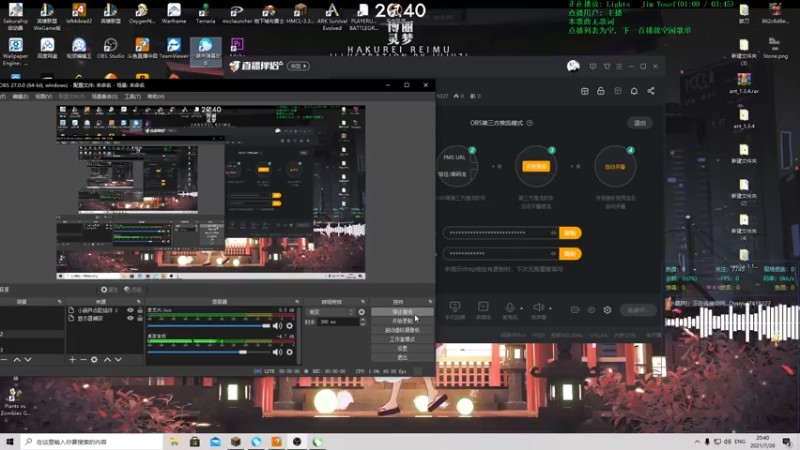Click speaker icon in streaming companion bottom bar

(538, 307)
